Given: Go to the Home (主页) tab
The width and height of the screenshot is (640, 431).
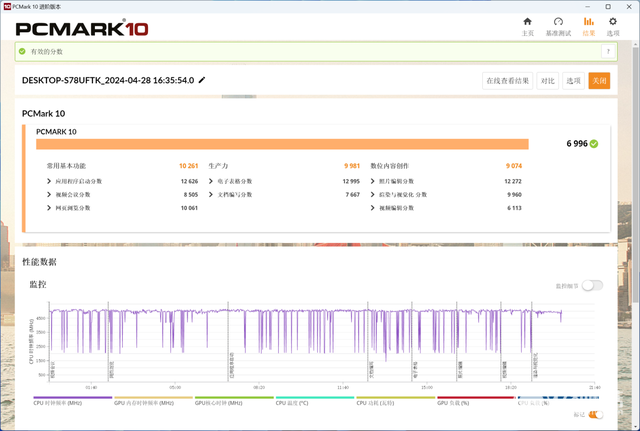Looking at the screenshot, I should click(x=527, y=27).
